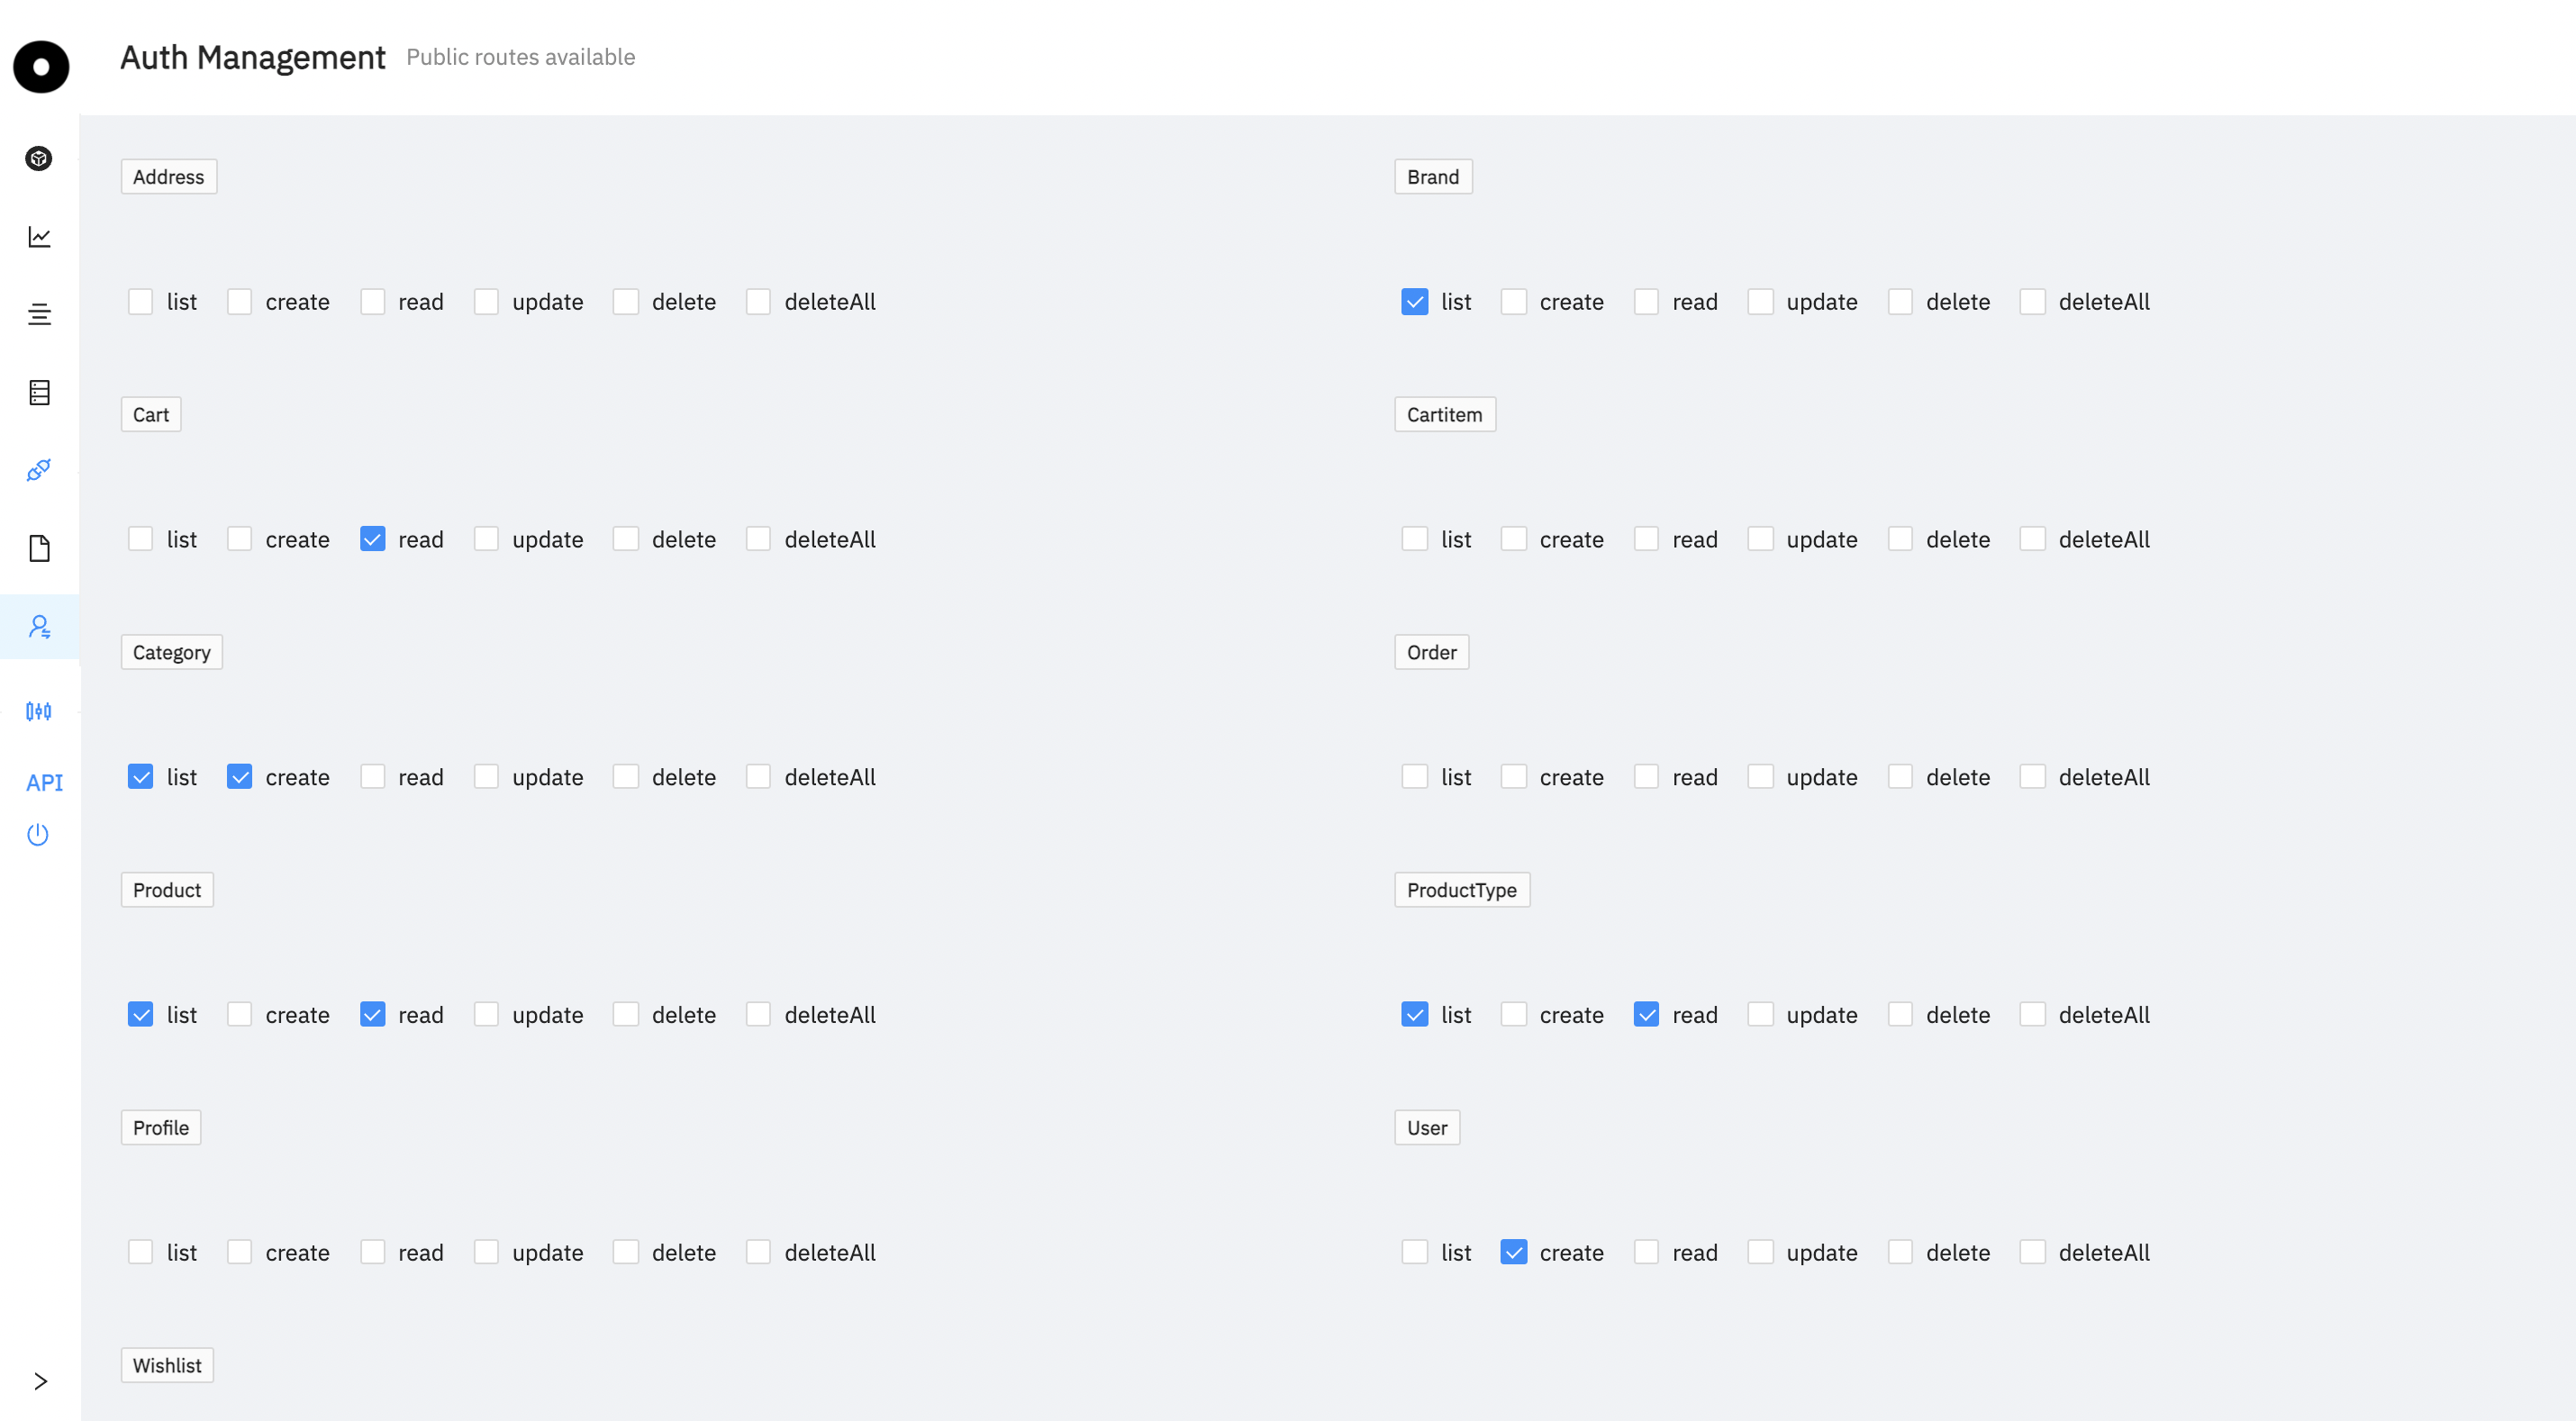Viewport: 2576px width, 1421px height.
Task: Click the plug connection sidebar icon
Action: [x=39, y=470]
